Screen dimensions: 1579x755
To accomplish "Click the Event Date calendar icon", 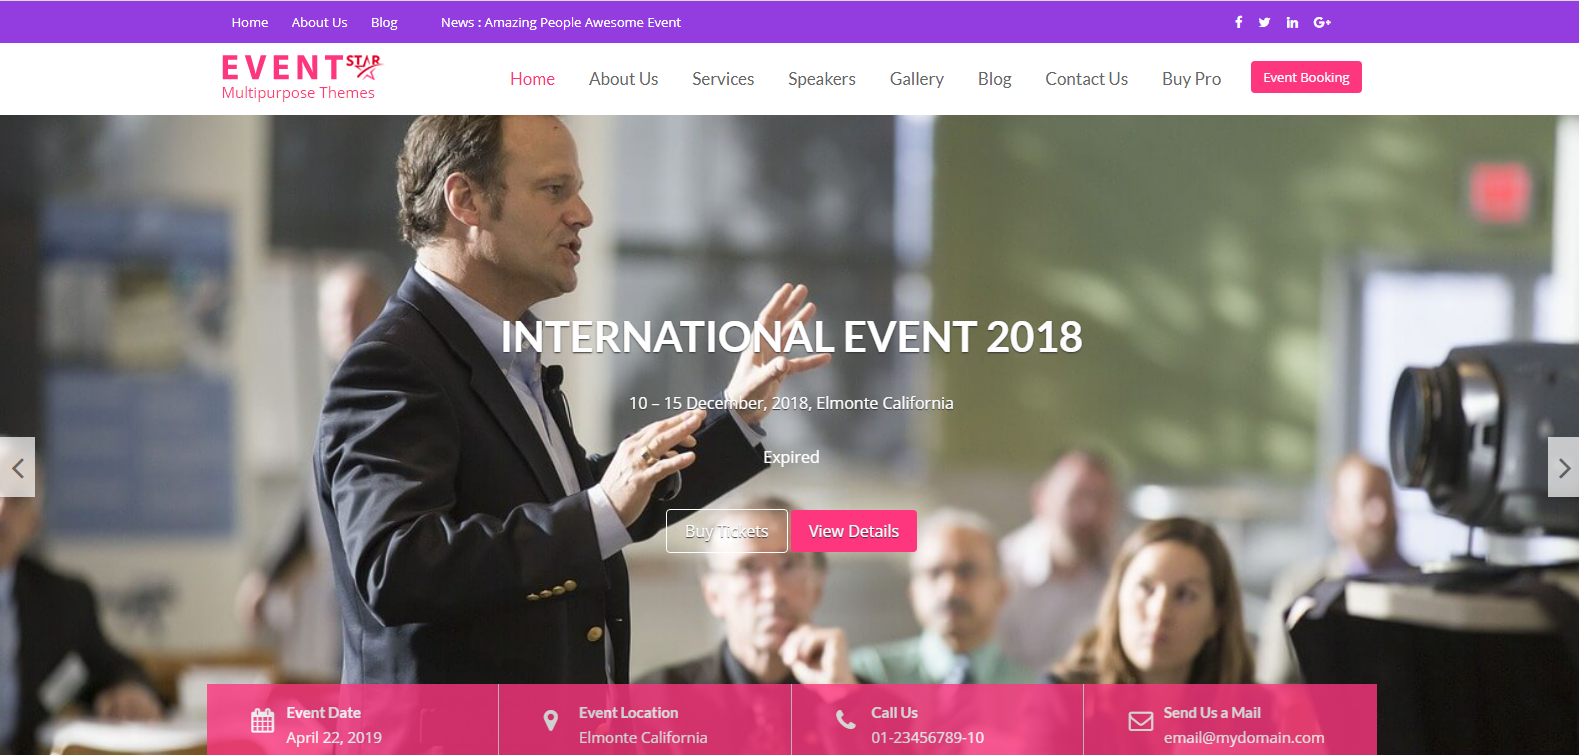I will coord(262,720).
